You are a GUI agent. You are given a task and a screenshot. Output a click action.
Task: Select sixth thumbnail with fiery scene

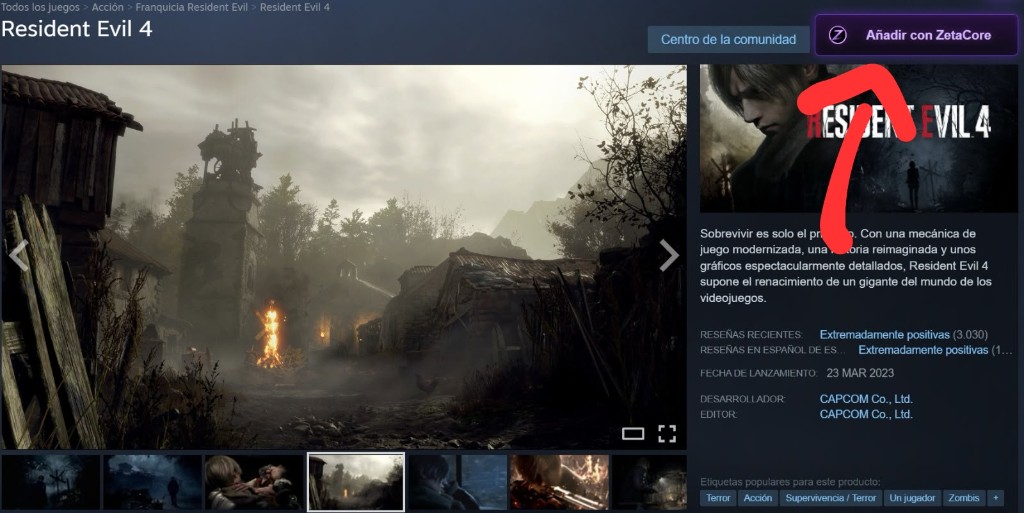tap(560, 482)
